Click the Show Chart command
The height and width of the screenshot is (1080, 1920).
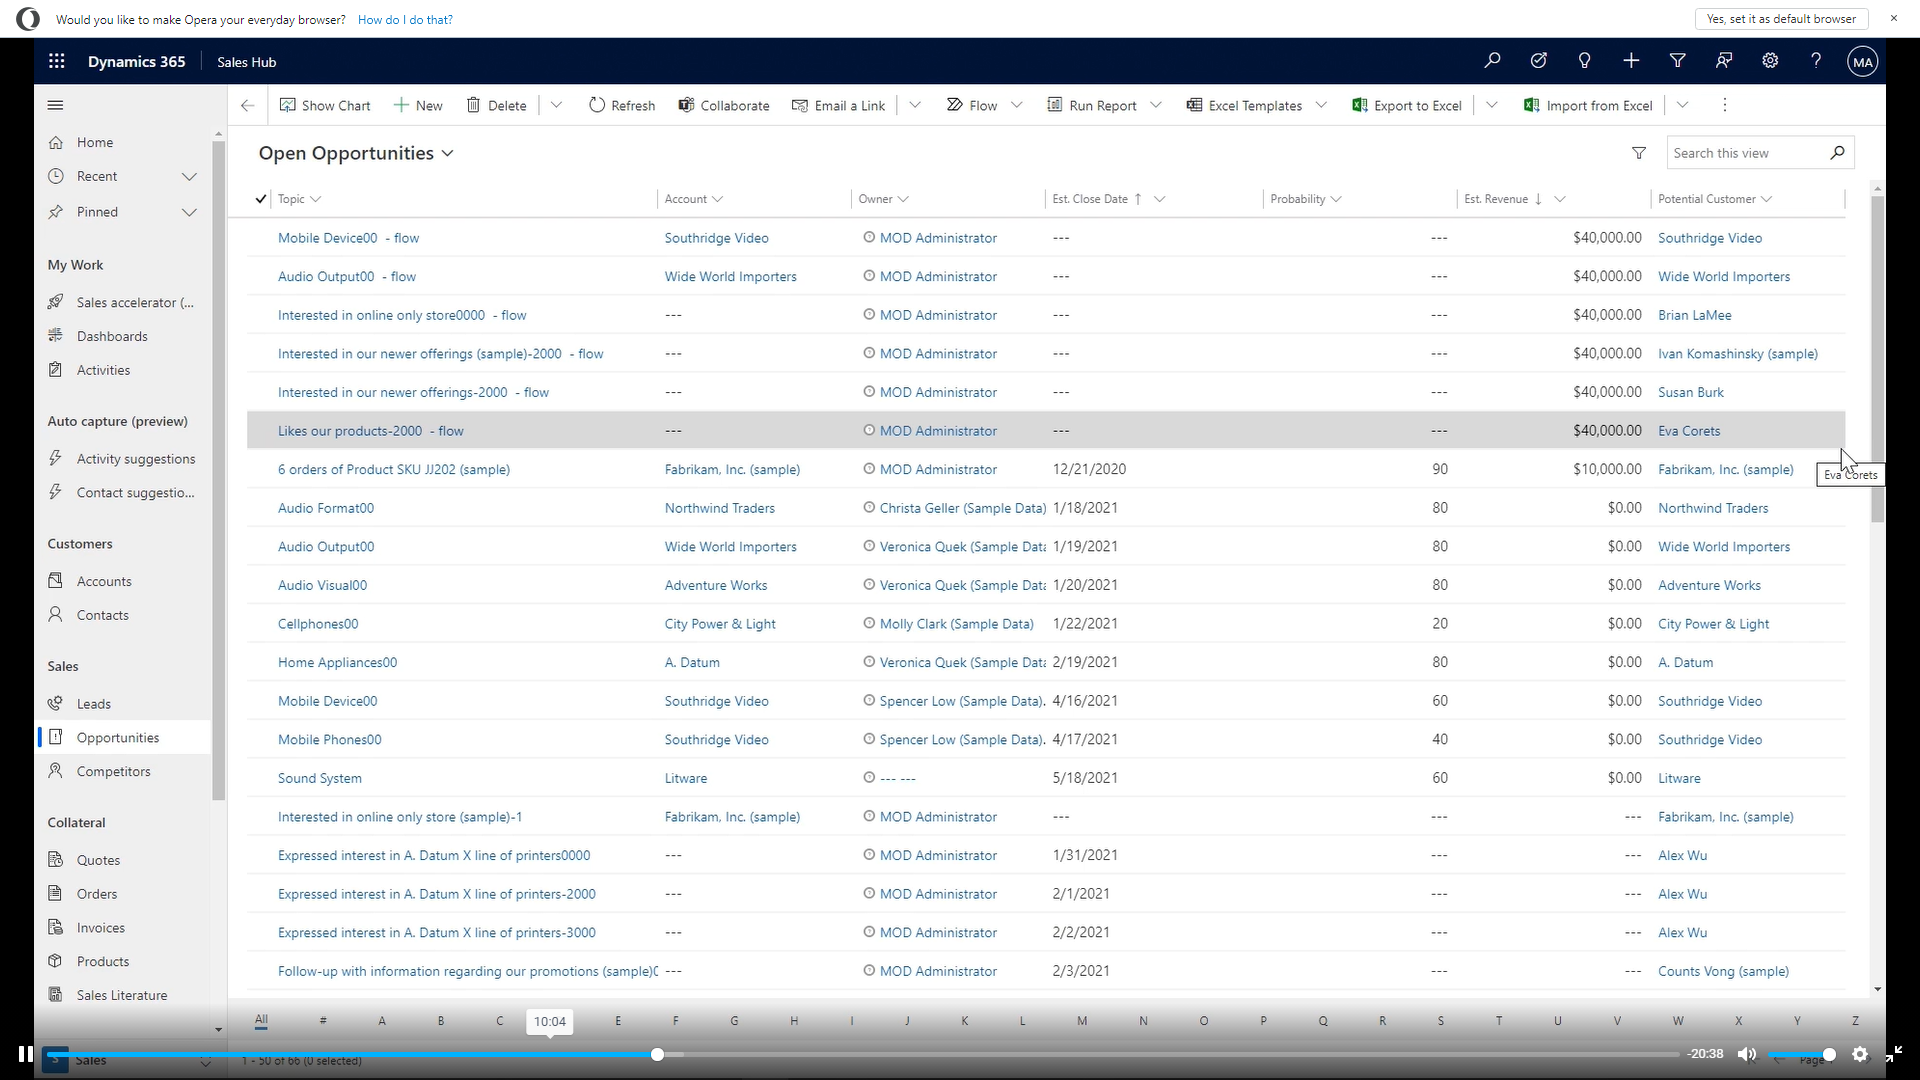(325, 105)
